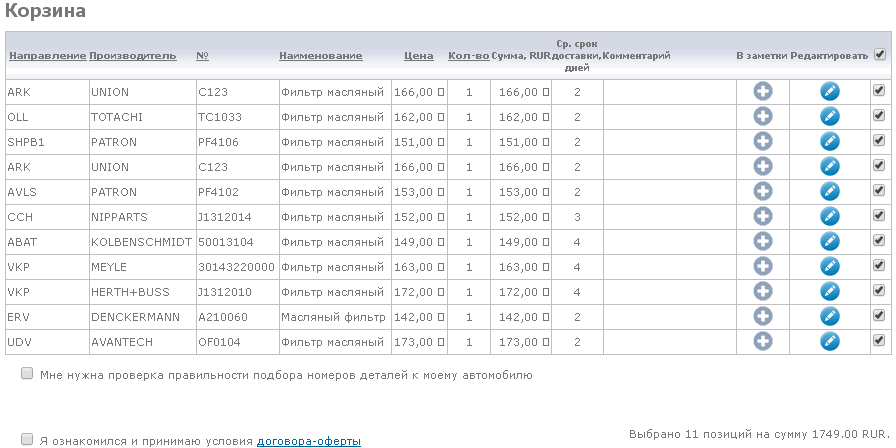This screenshot has width=896, height=448.
Task: Sort by Наименование column header
Action: (x=320, y=56)
